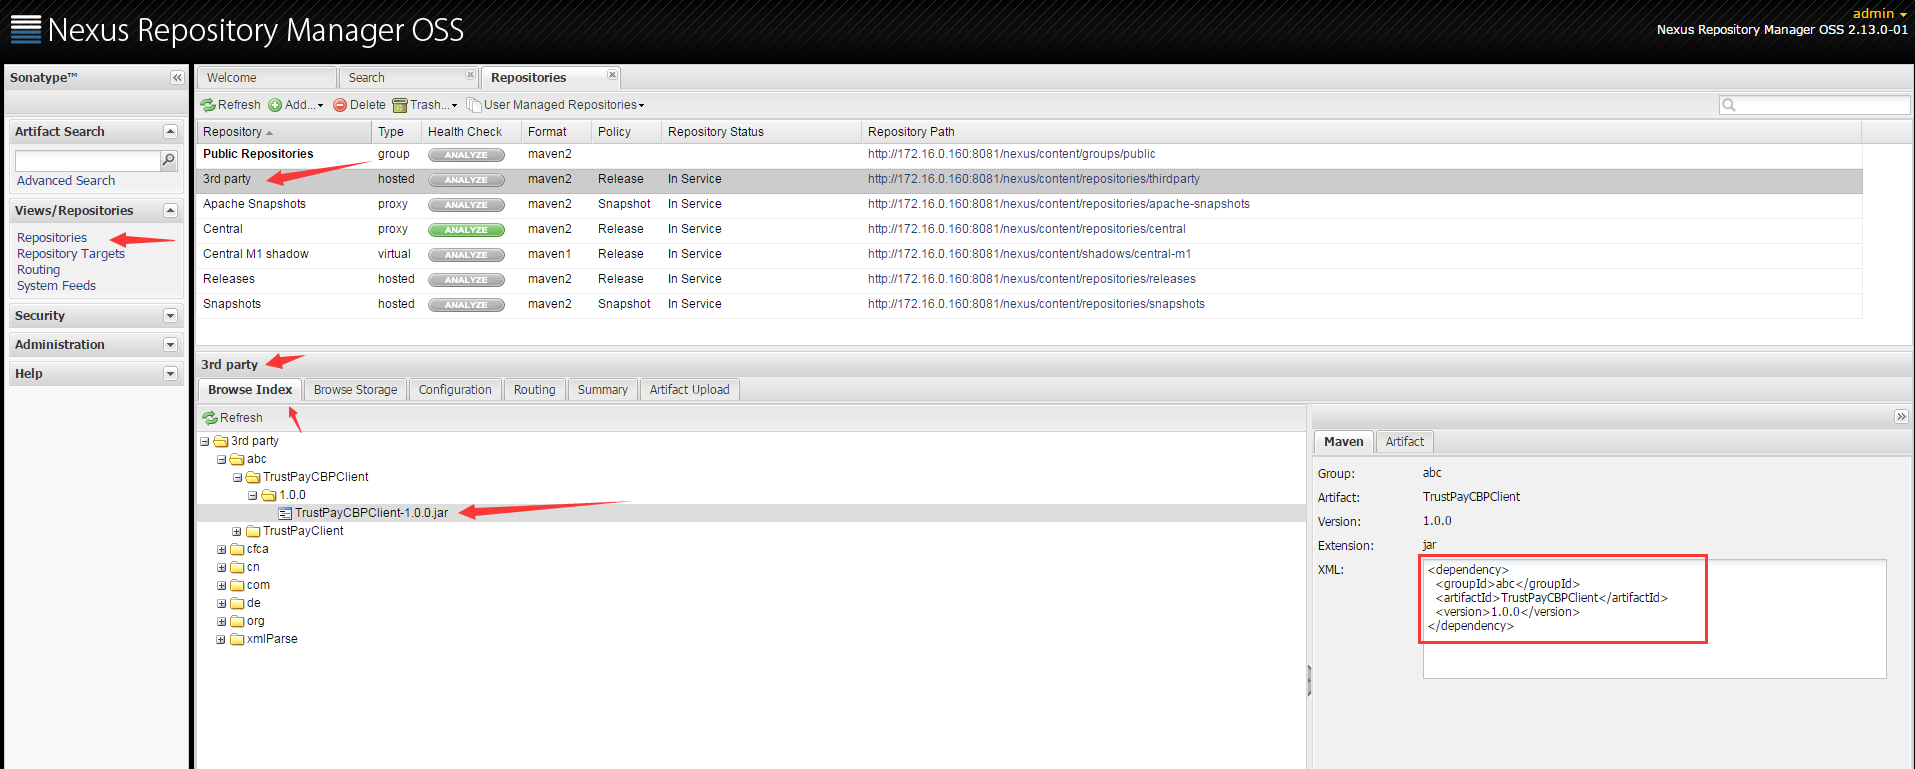Image resolution: width=1915 pixels, height=769 pixels.
Task: Click the TrustPayCBPClient-1.0.0.jar file icon
Action: pos(285,513)
